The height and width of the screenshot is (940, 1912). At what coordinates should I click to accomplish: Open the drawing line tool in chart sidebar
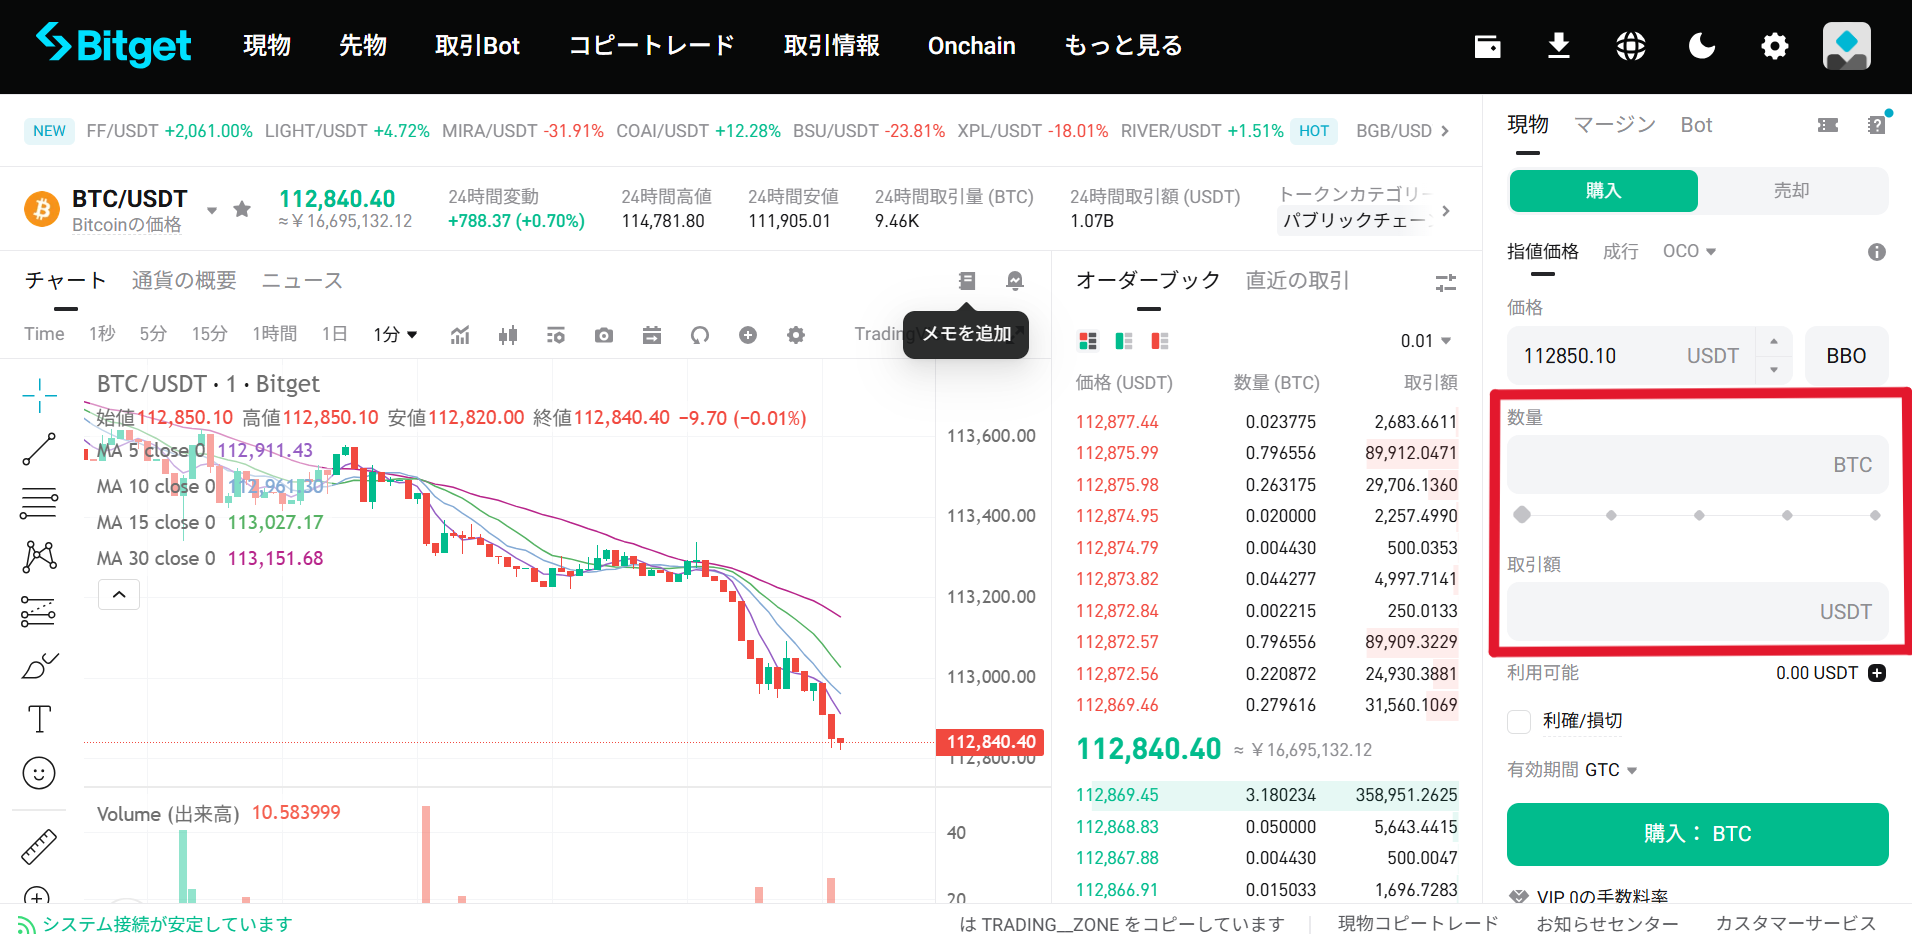(x=38, y=447)
